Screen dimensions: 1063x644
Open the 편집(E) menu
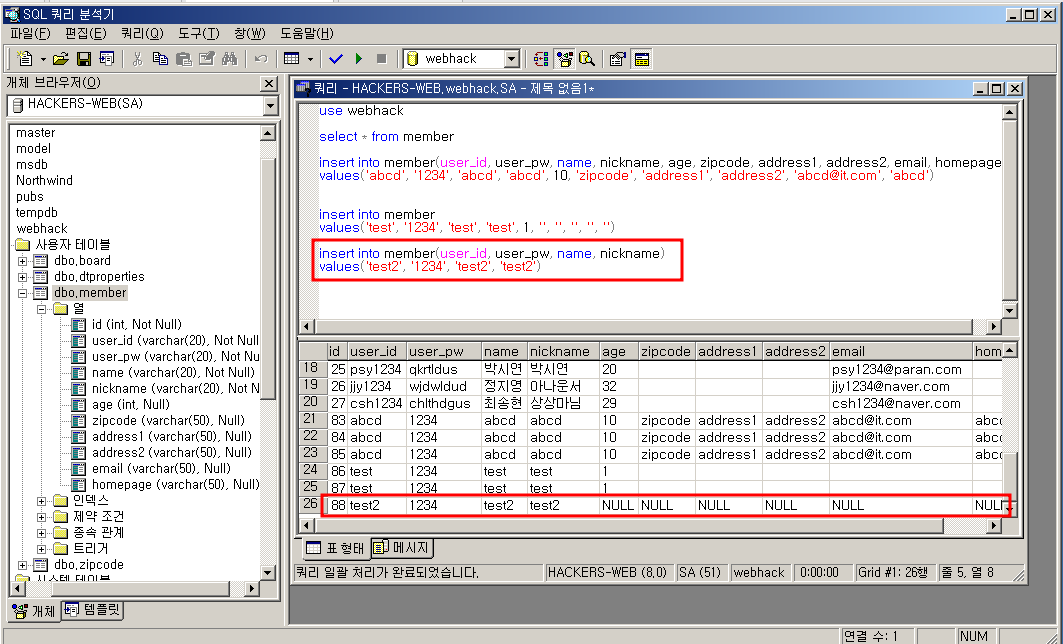(85, 33)
